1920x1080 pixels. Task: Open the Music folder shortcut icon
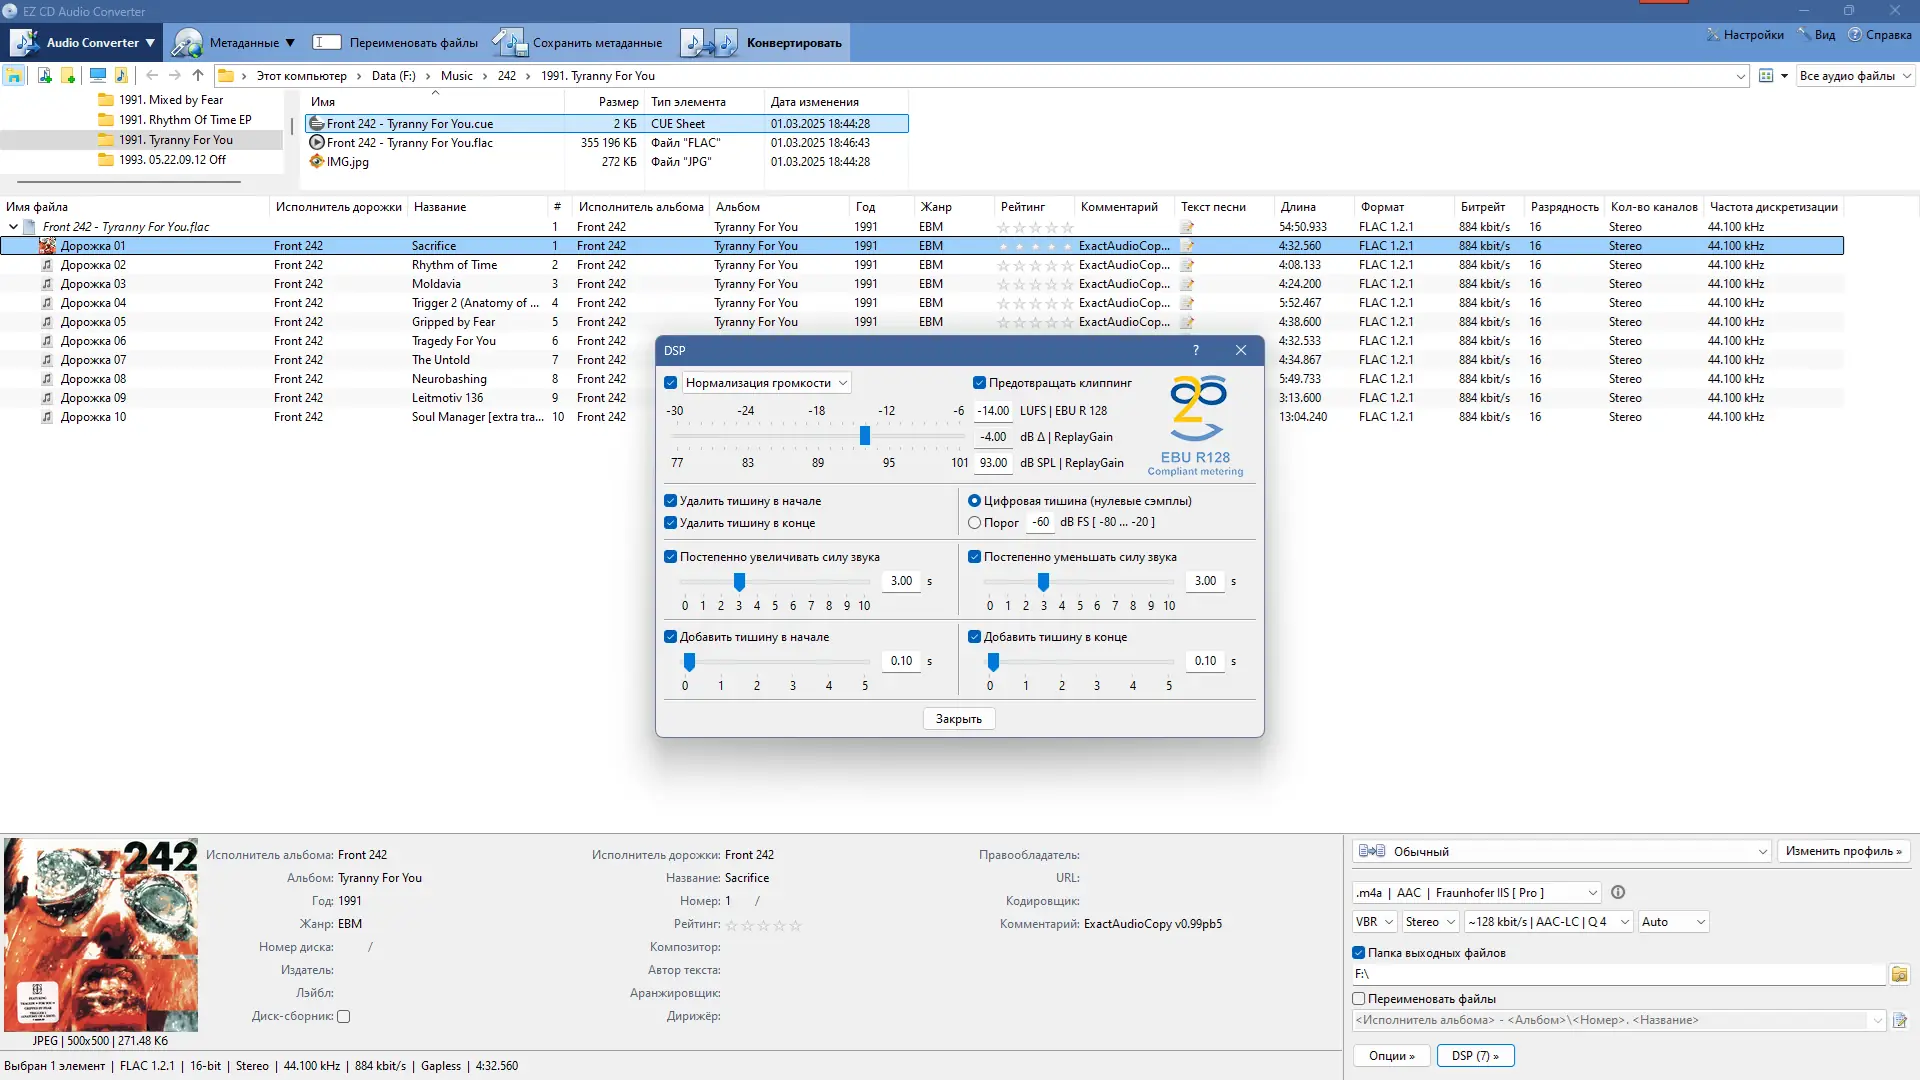[x=121, y=75]
